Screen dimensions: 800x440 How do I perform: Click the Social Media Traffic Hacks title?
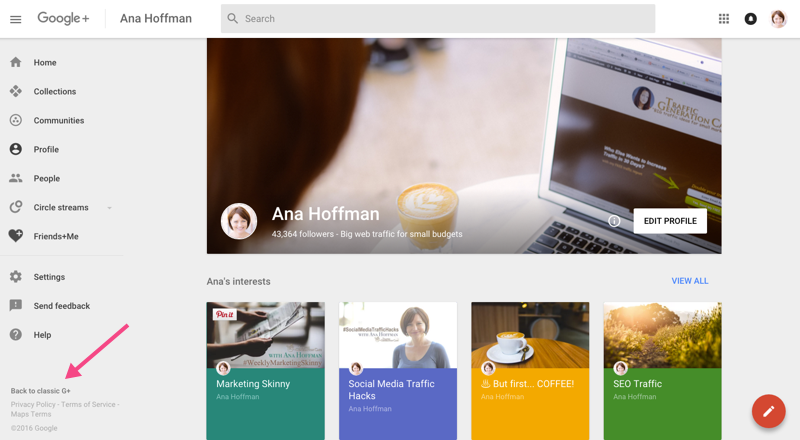click(x=391, y=390)
